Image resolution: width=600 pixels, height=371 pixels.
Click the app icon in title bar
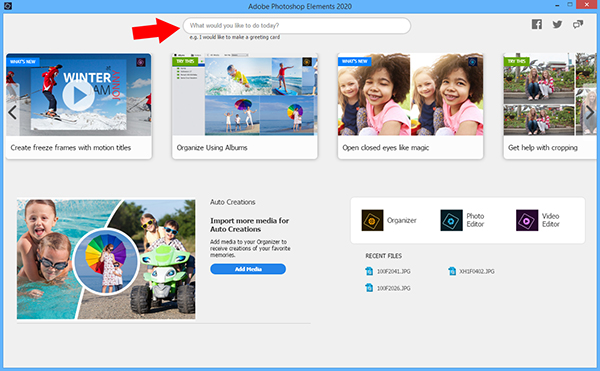[8, 6]
